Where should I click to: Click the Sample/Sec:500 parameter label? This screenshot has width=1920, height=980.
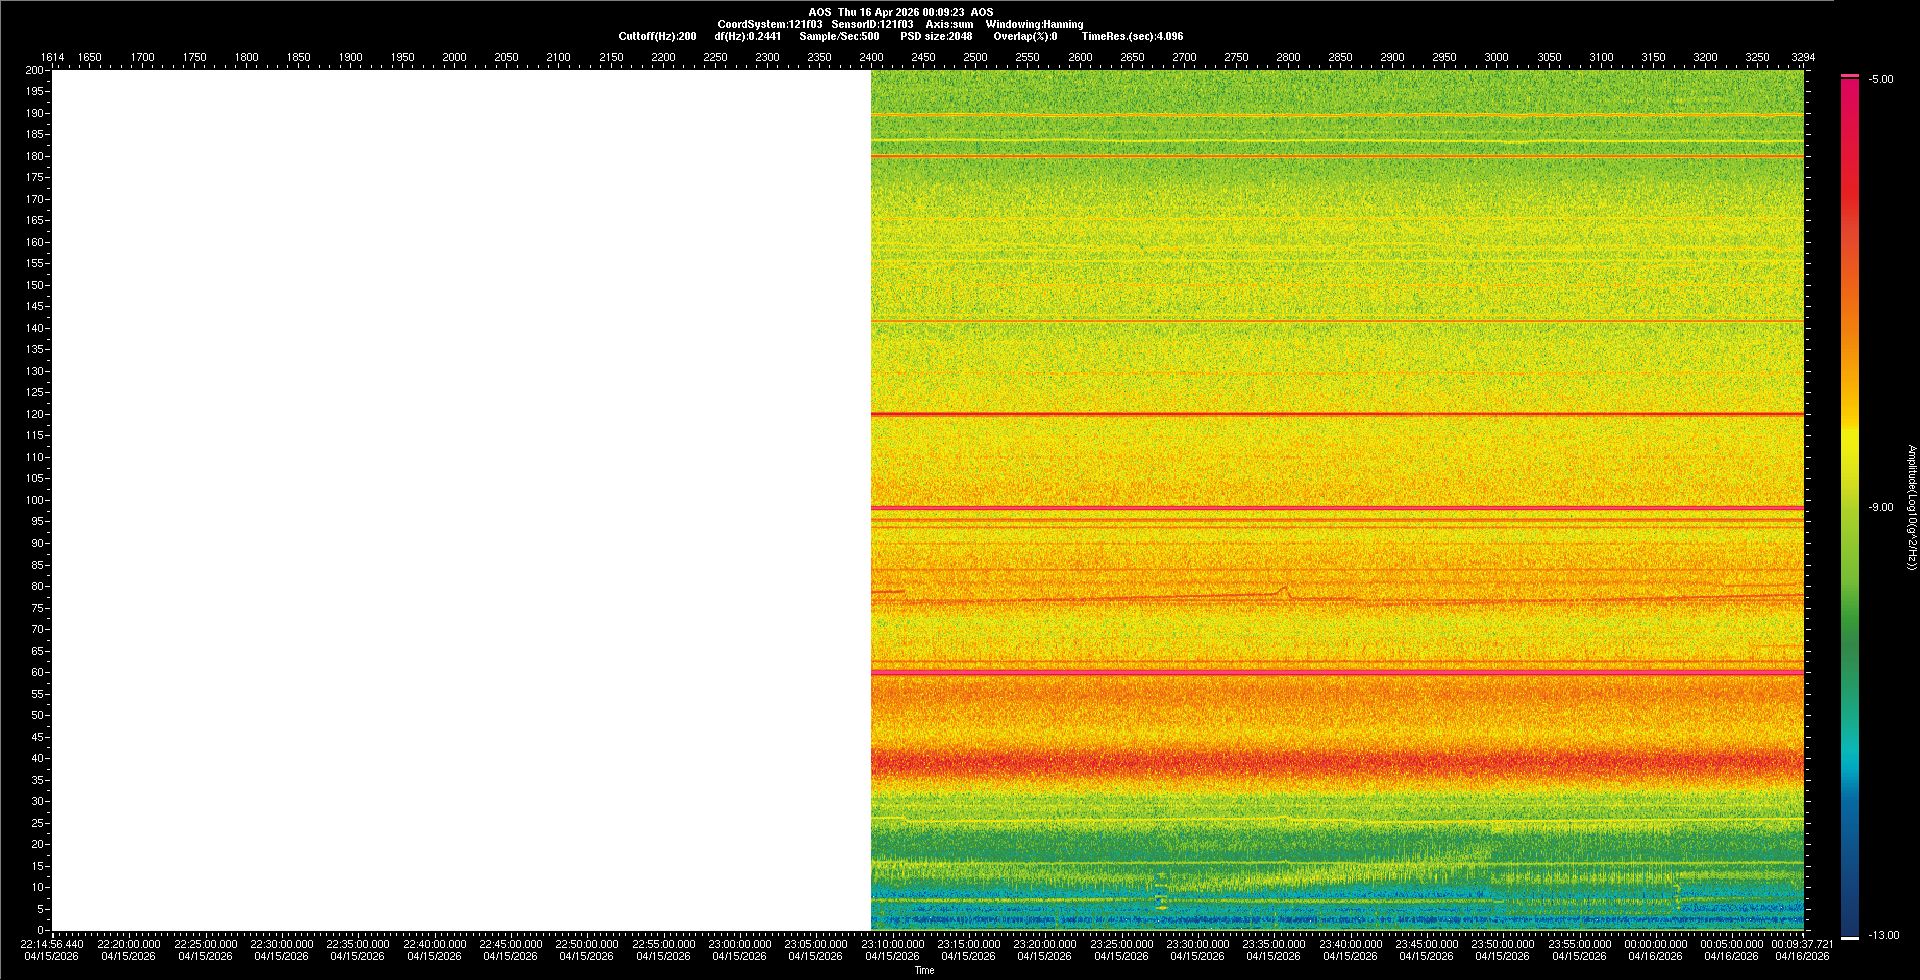click(839, 36)
